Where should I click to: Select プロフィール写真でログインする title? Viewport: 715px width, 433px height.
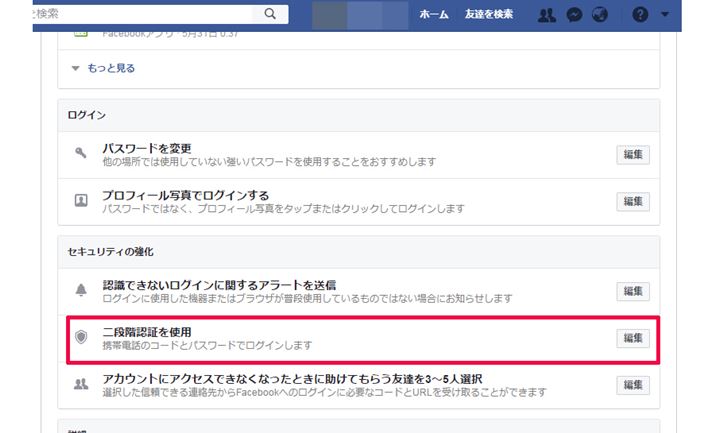click(x=186, y=195)
